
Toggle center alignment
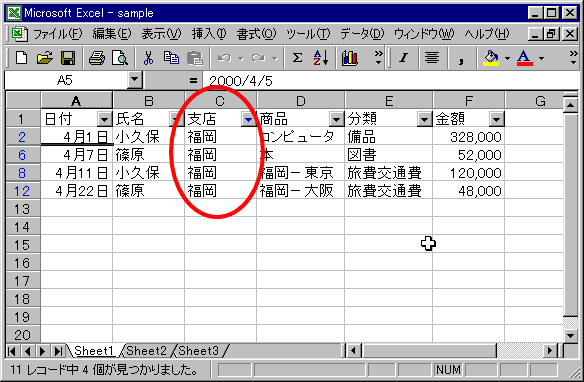pyautogui.click(x=432, y=58)
